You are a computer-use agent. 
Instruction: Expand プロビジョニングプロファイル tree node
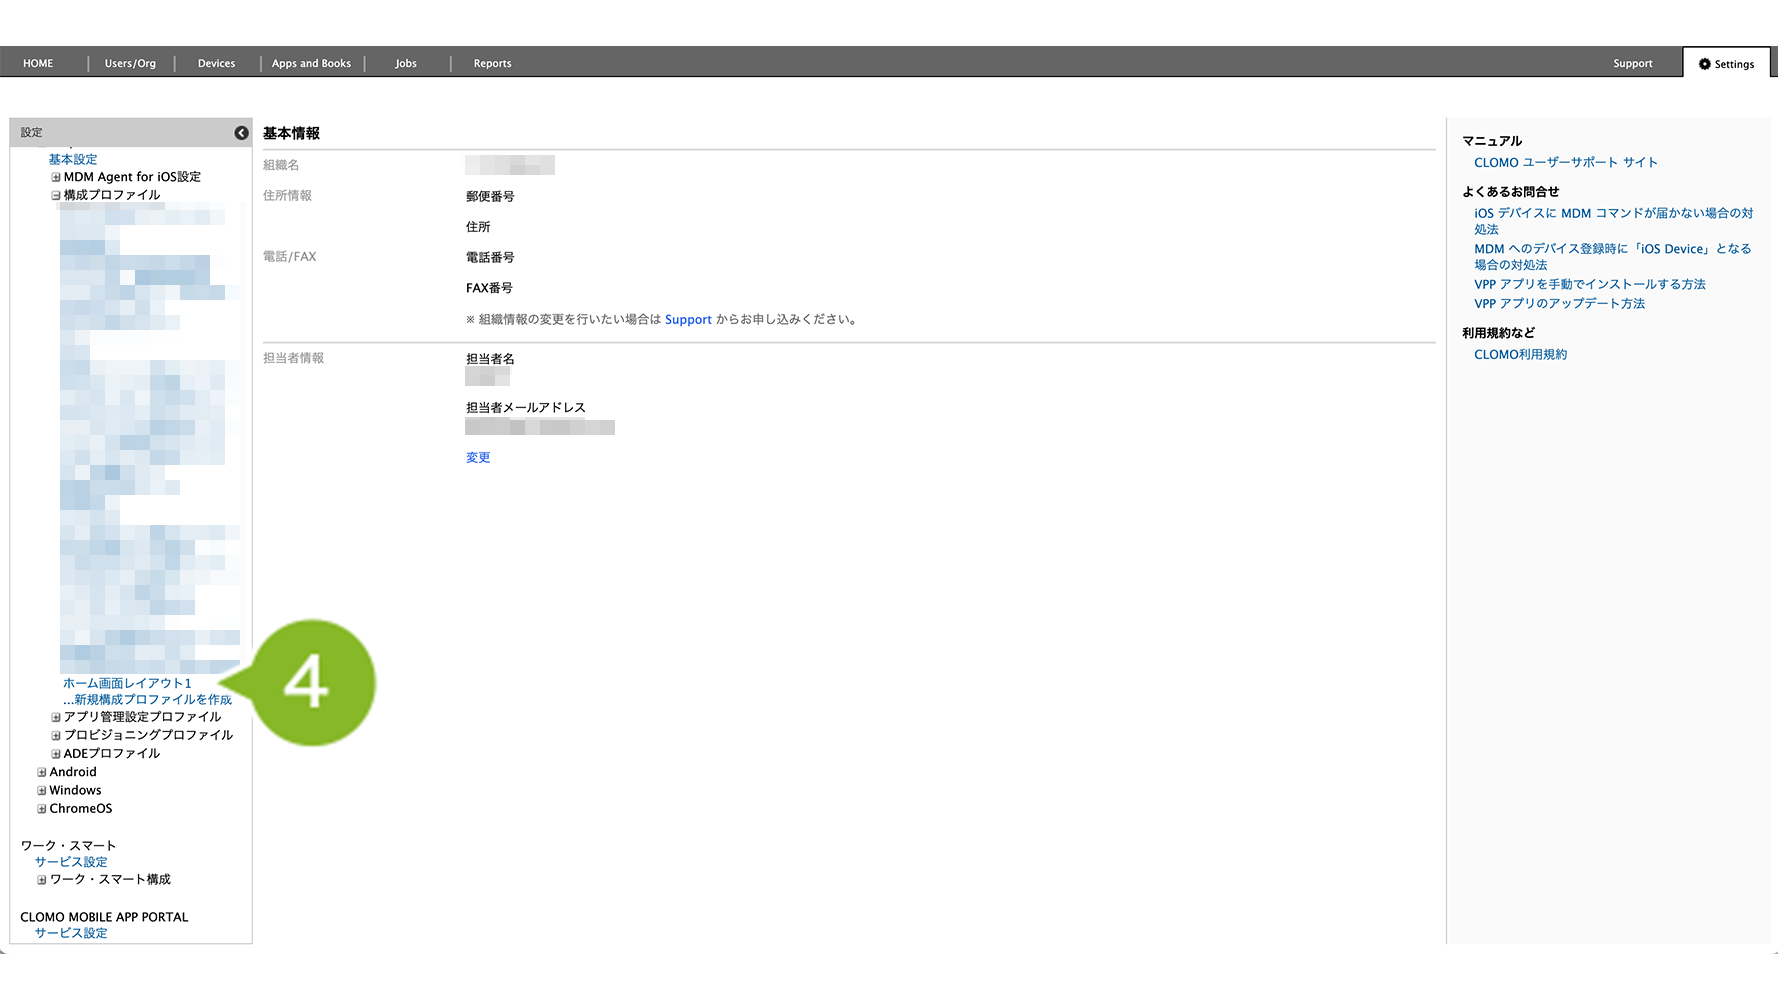click(x=56, y=736)
